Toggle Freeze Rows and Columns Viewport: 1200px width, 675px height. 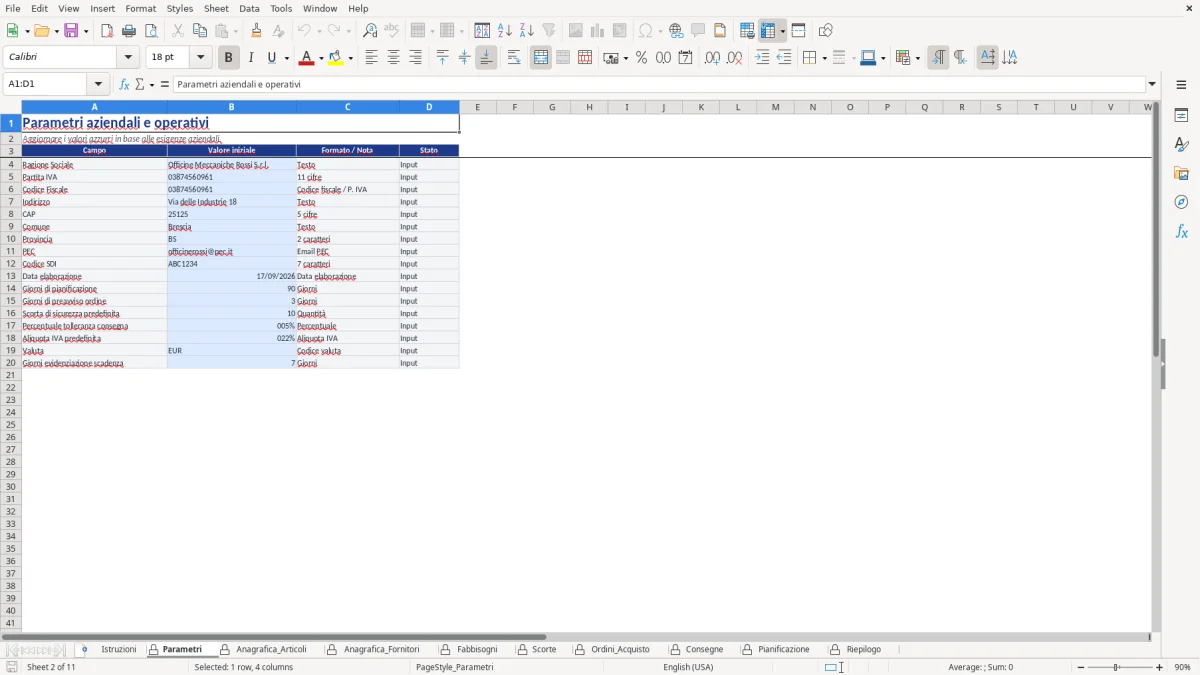point(768,31)
